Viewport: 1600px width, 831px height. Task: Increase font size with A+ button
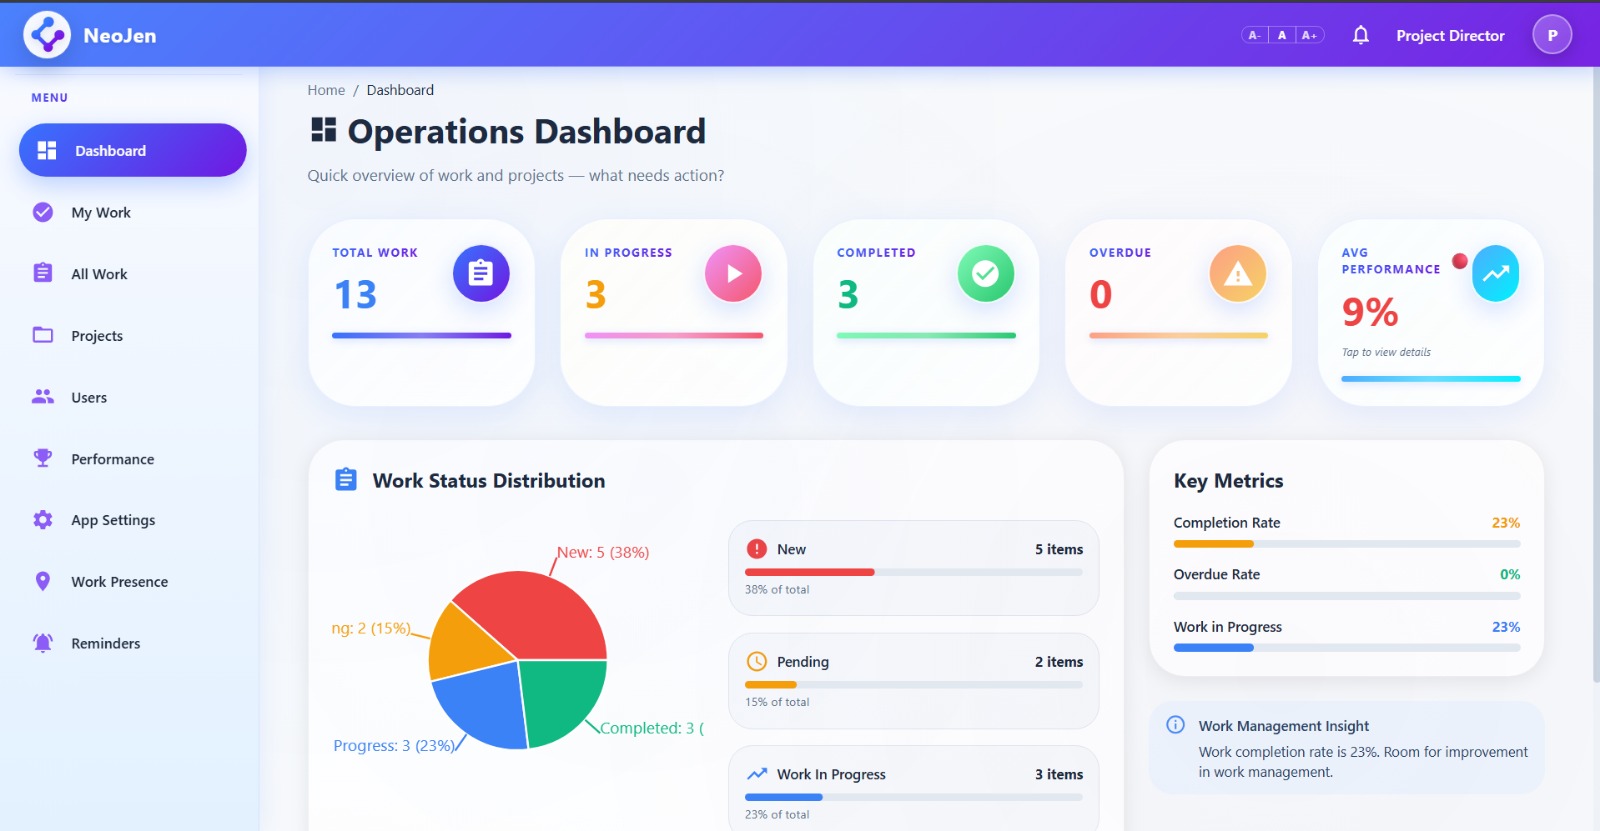pyautogui.click(x=1310, y=35)
